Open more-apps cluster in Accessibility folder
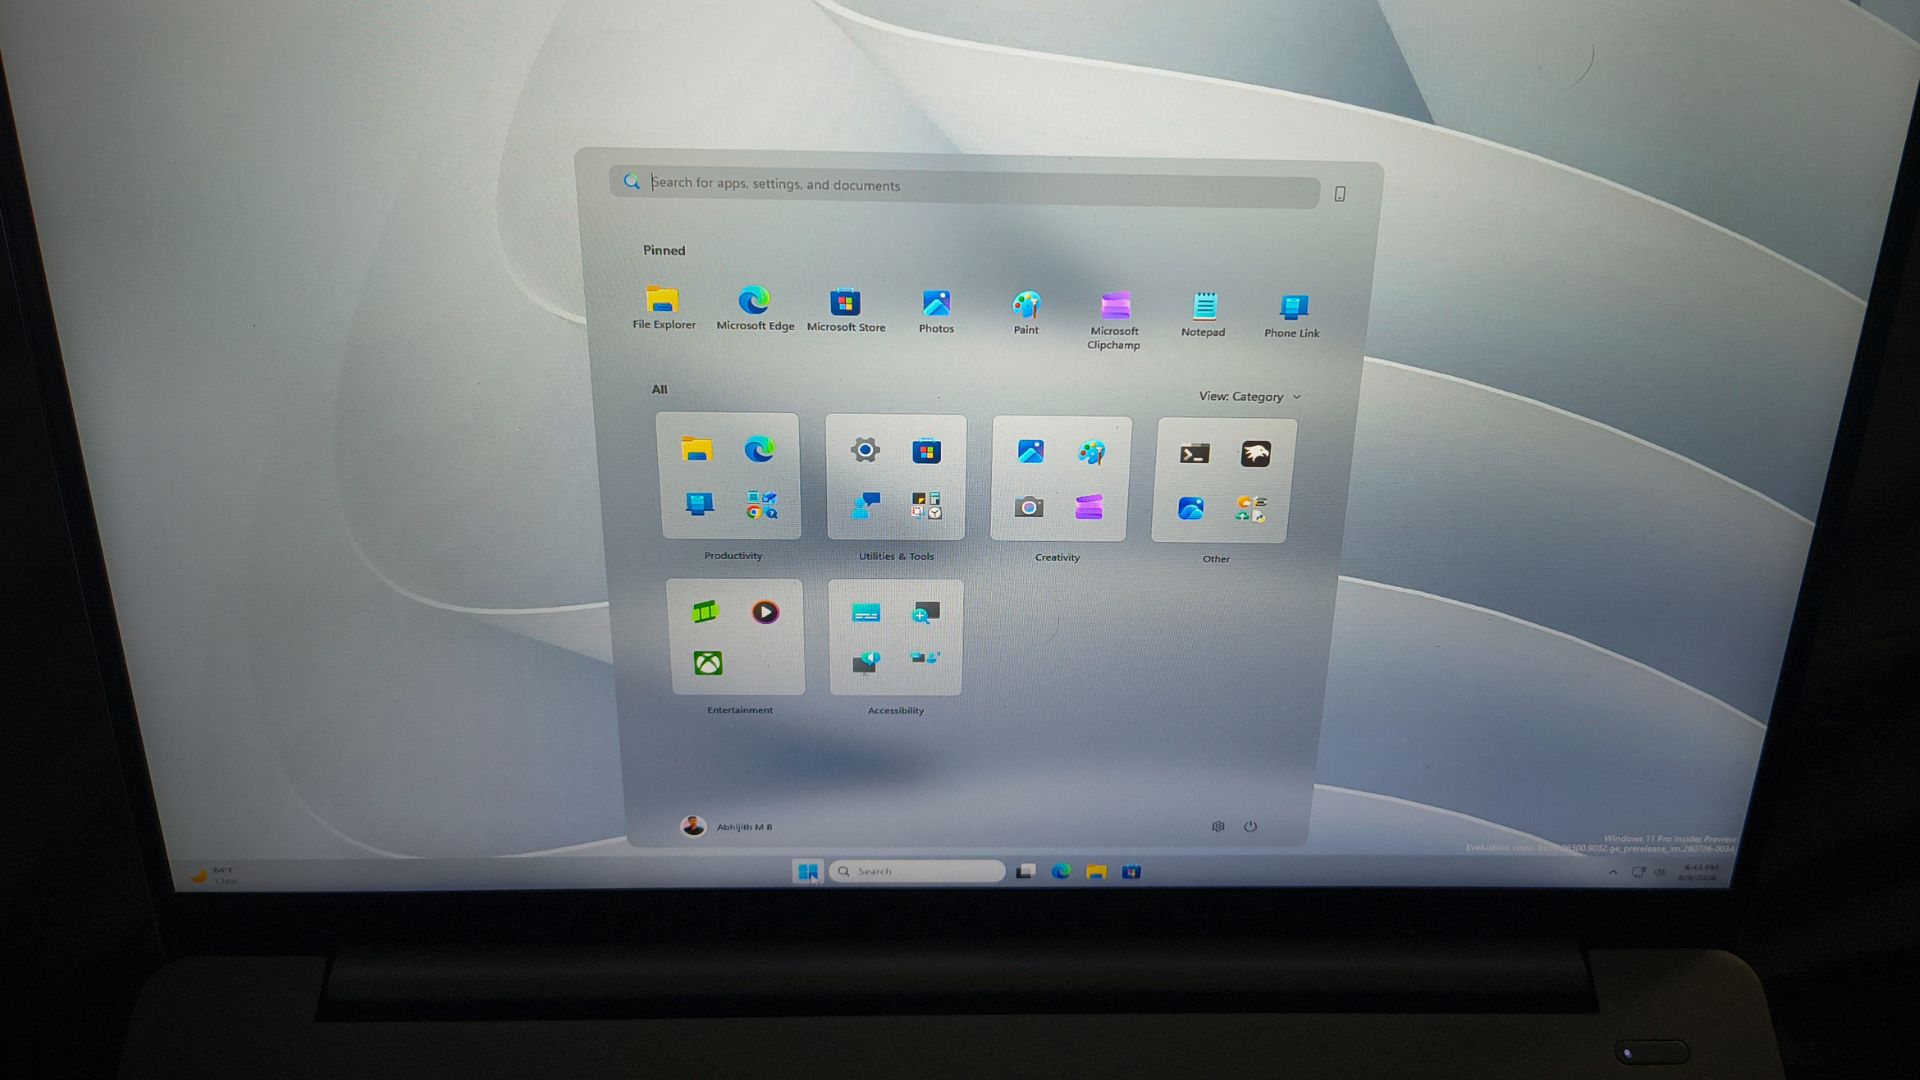The width and height of the screenshot is (1920, 1080). point(925,658)
